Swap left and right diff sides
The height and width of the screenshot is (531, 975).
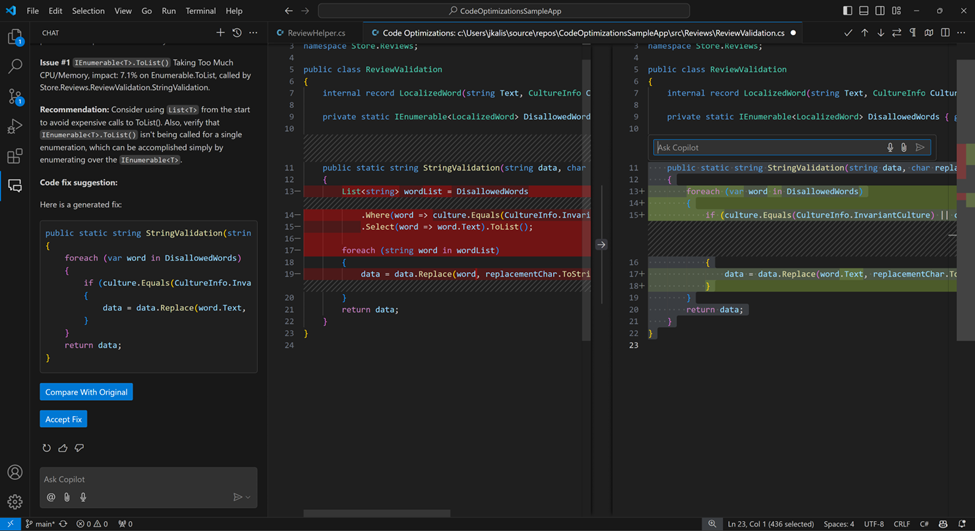[897, 33]
